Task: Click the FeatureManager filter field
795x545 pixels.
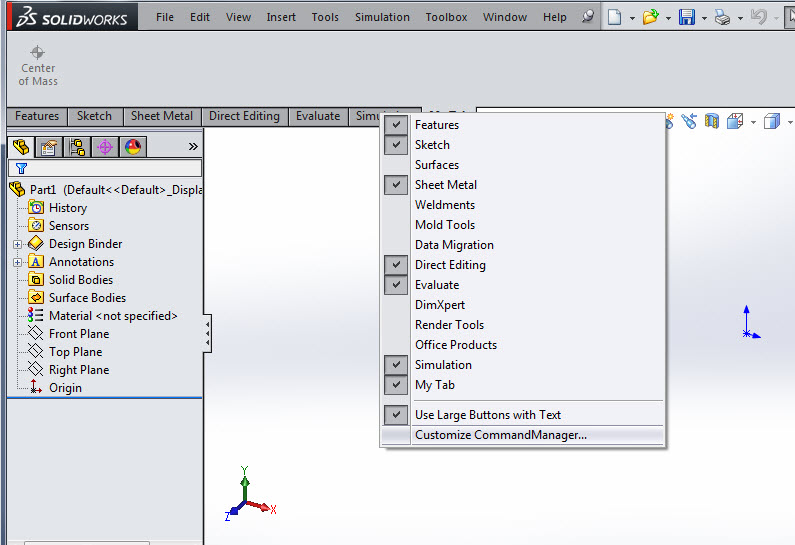Action: (x=105, y=168)
